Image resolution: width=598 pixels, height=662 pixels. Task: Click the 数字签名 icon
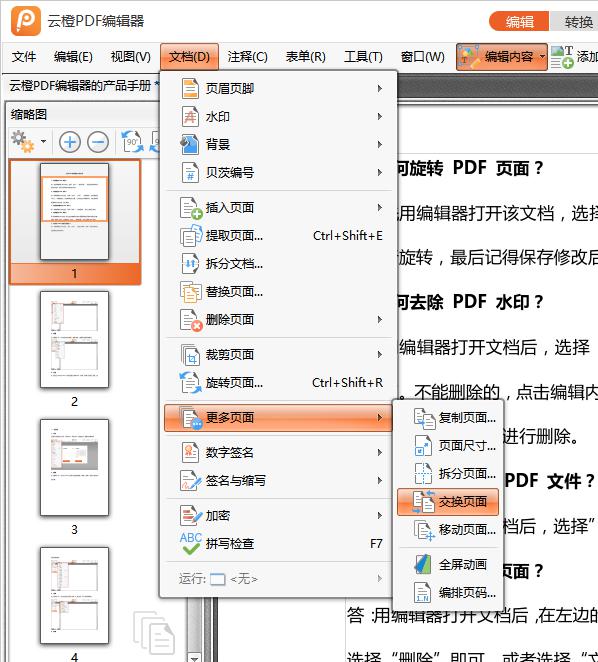click(190, 452)
